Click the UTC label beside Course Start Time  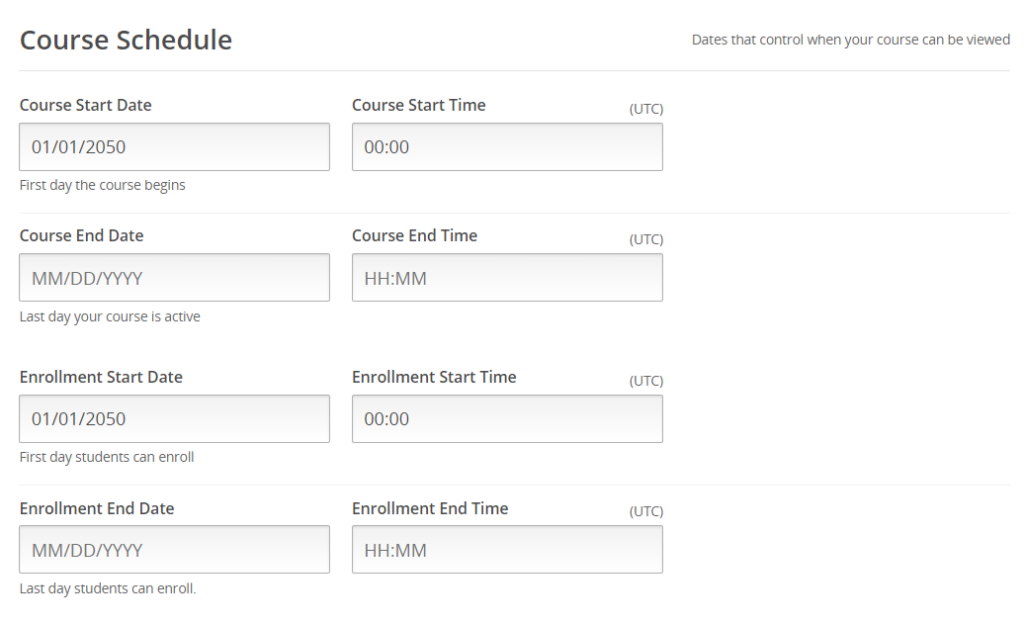point(646,109)
